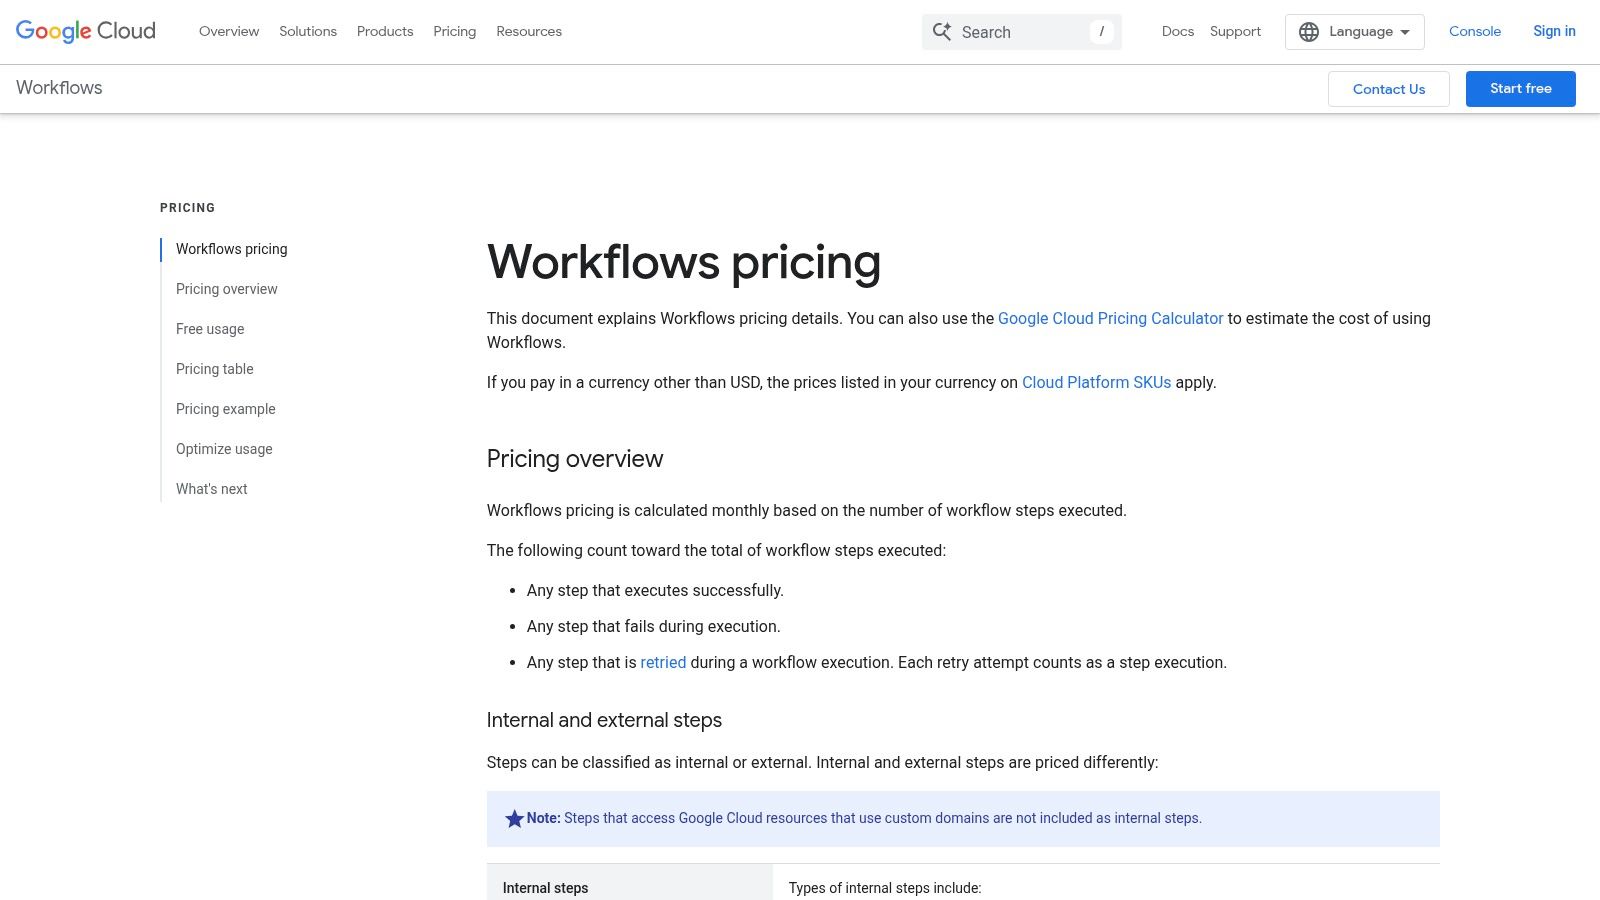The width and height of the screenshot is (1600, 900).
Task: Open the Console link
Action: click(1475, 32)
